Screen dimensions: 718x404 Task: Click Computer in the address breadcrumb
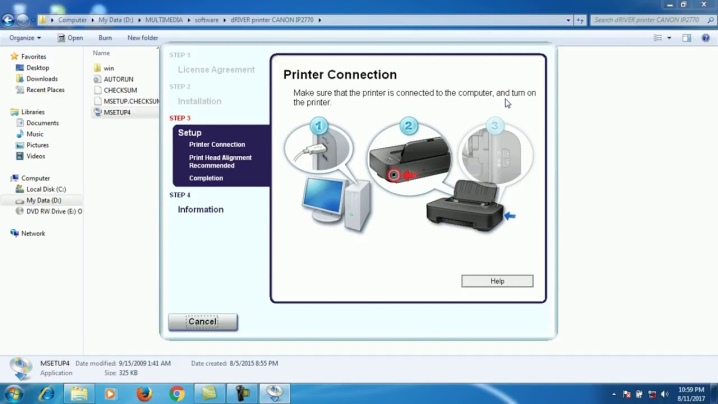(x=72, y=20)
